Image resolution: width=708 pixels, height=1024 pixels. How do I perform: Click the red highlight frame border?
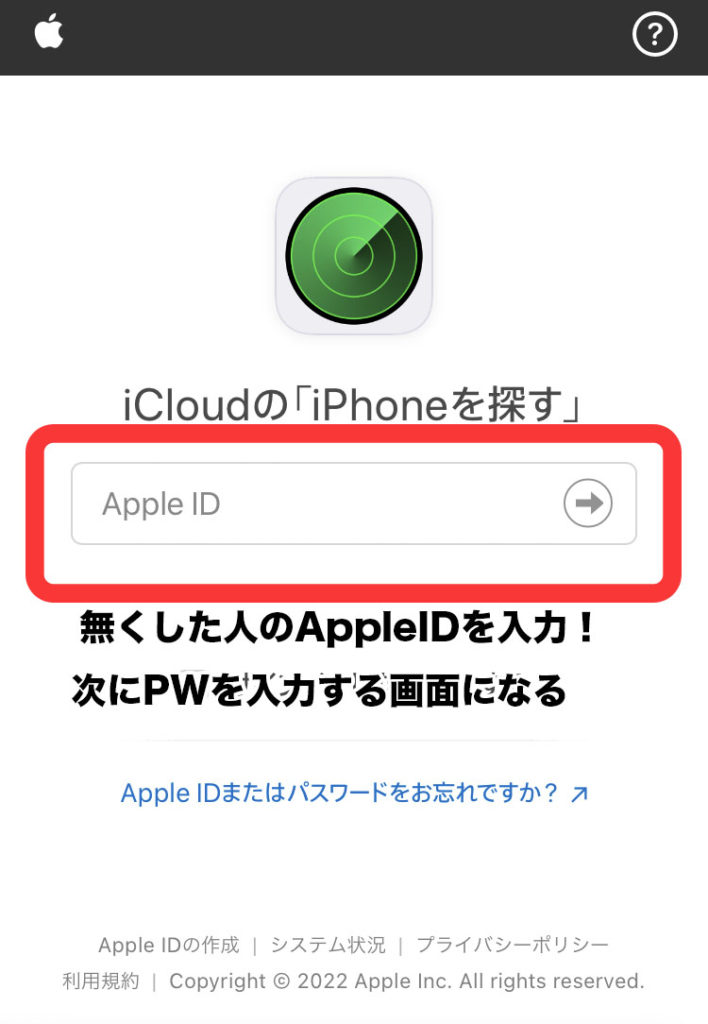click(353, 434)
